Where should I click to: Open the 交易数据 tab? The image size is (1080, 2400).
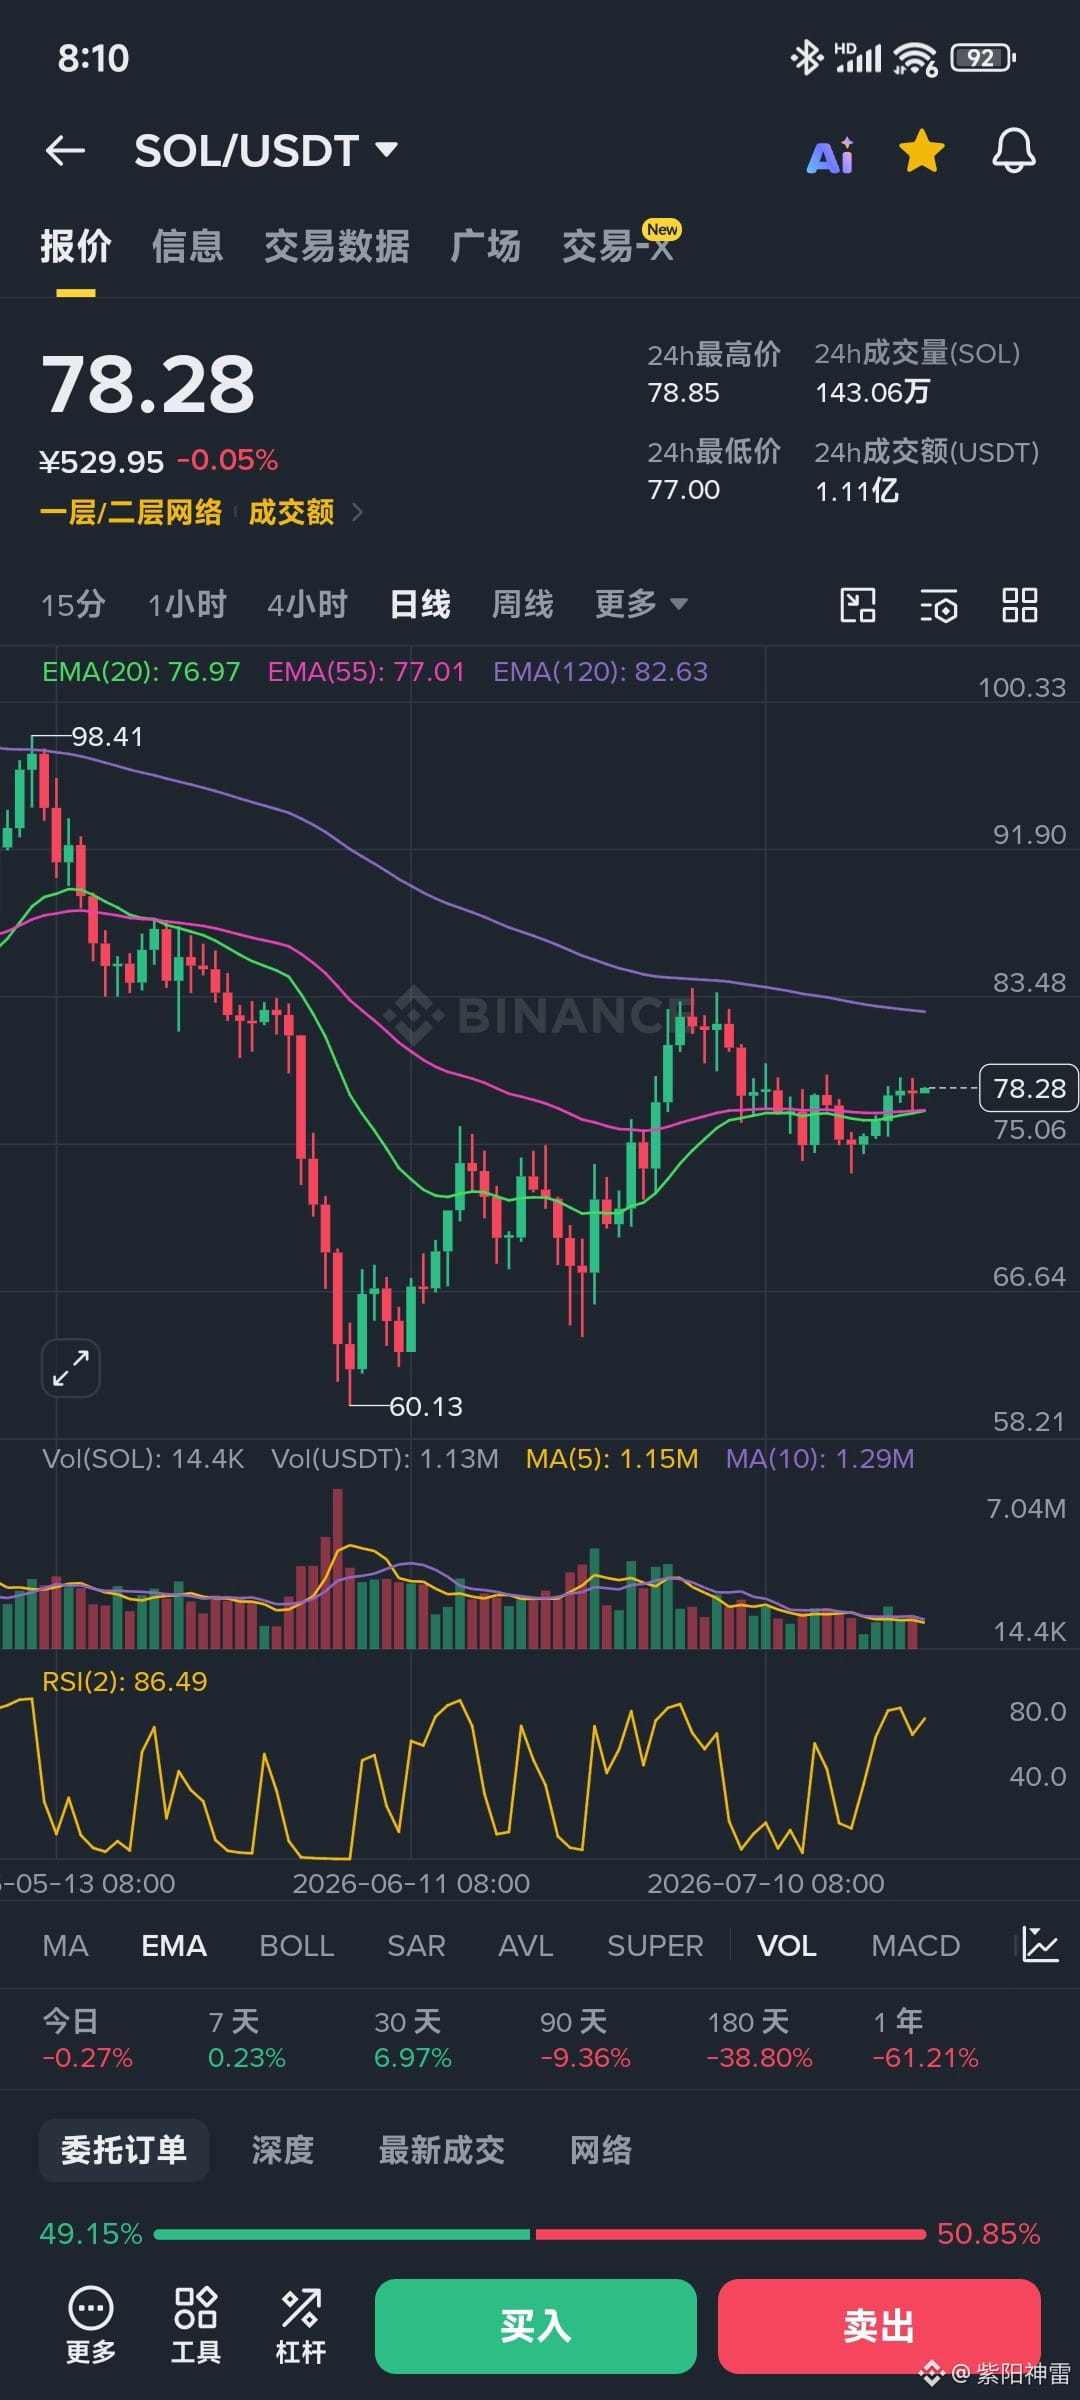coord(337,246)
